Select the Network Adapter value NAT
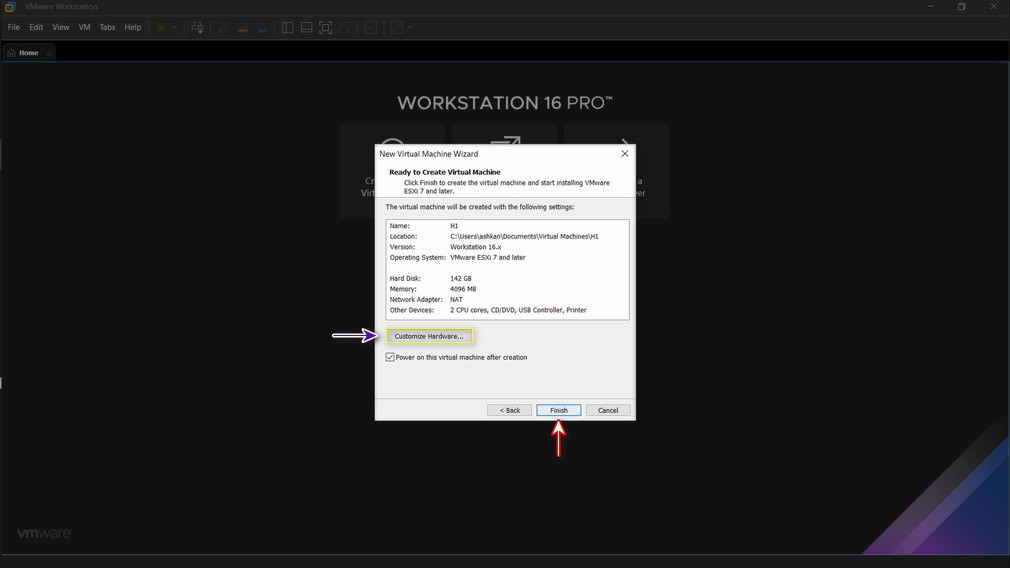The image size is (1010, 568). 456,299
